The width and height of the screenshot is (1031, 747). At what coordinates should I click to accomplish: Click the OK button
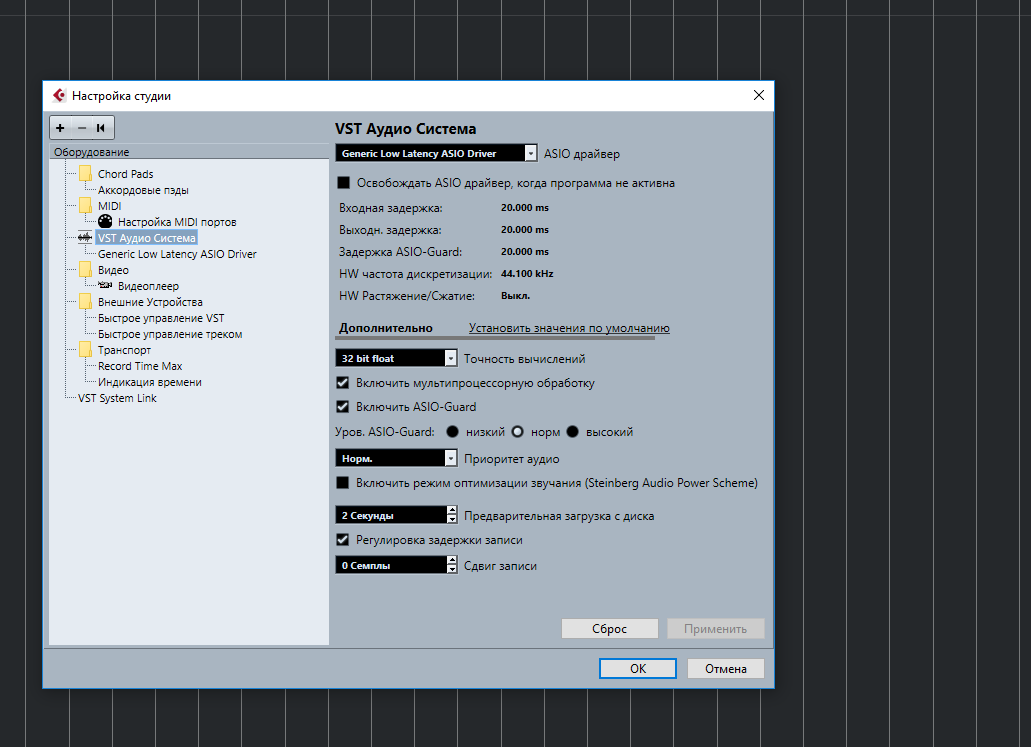[x=638, y=668]
